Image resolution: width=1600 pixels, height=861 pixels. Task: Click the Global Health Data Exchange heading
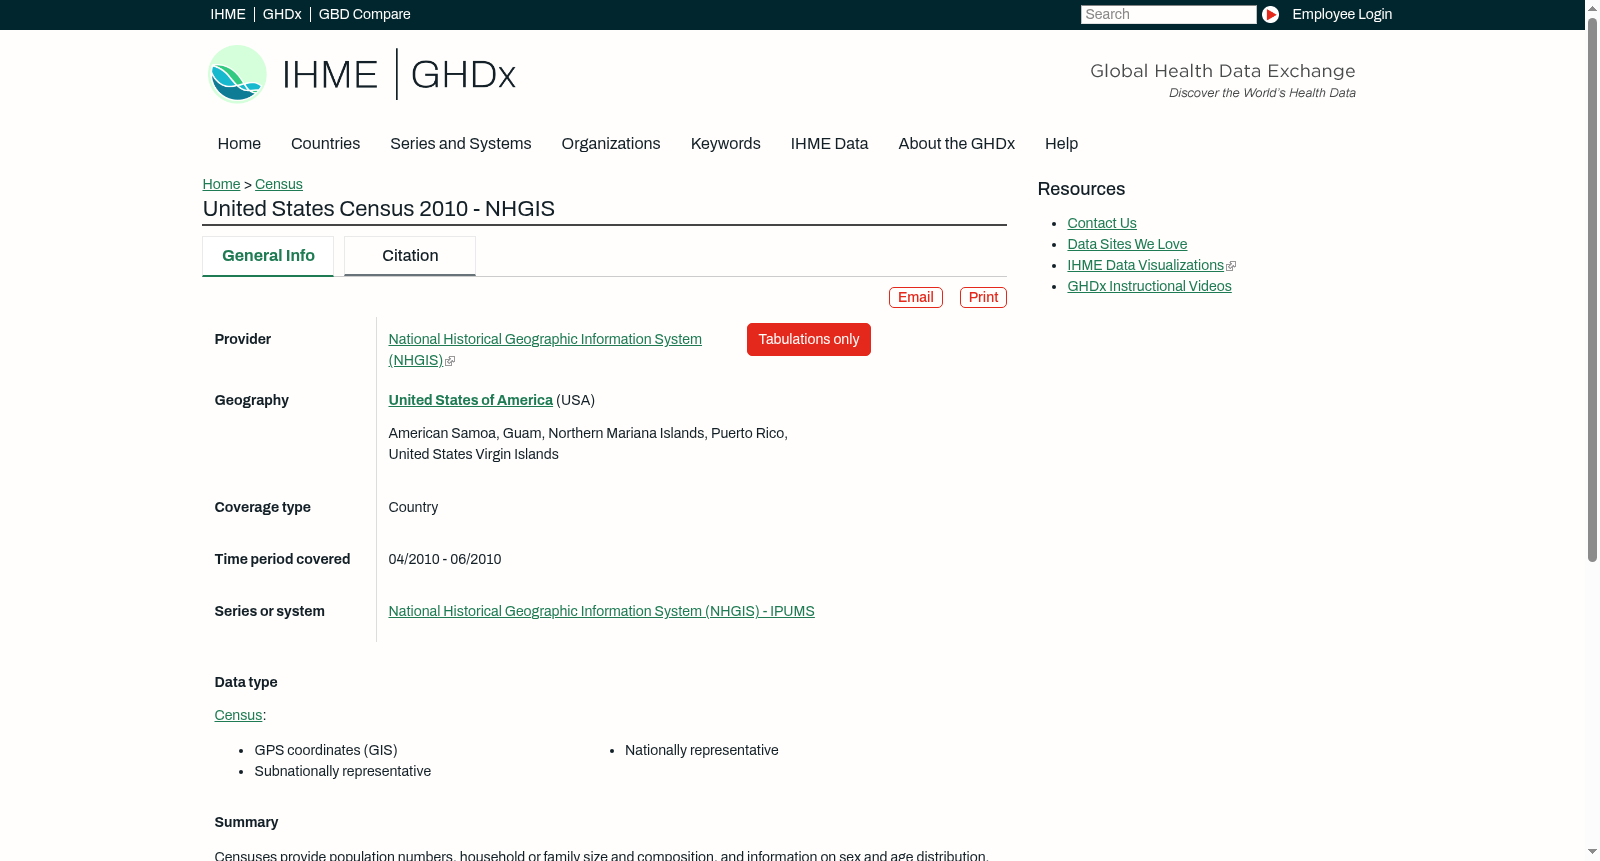[1223, 71]
